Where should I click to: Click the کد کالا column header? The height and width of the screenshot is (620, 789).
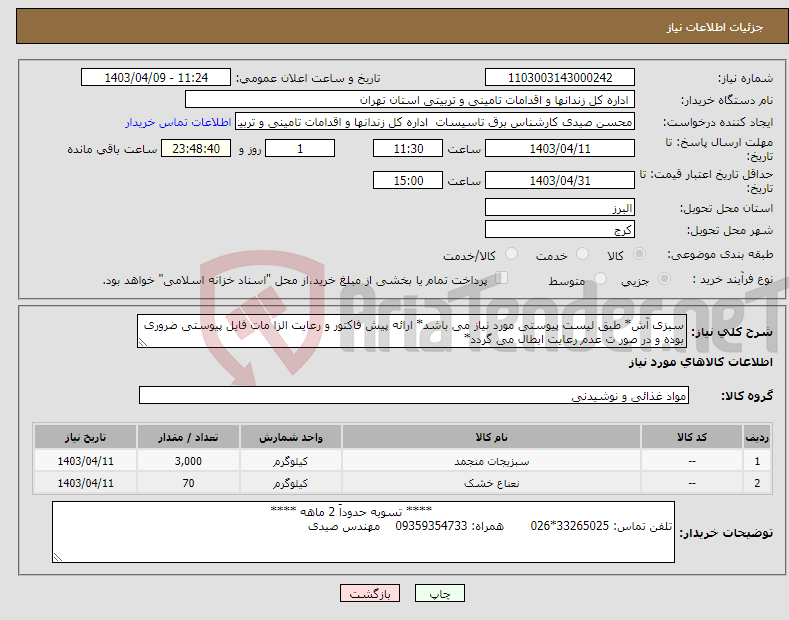pos(692,437)
